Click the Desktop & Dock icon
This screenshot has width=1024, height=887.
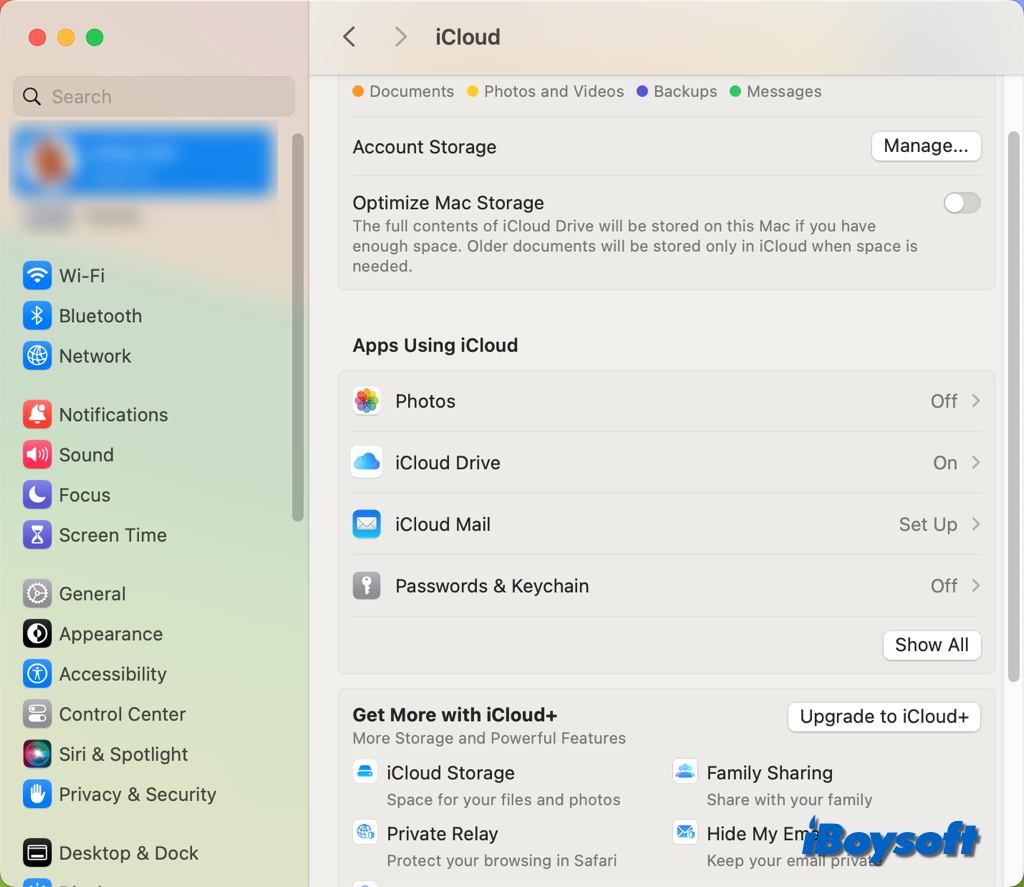[x=37, y=853]
